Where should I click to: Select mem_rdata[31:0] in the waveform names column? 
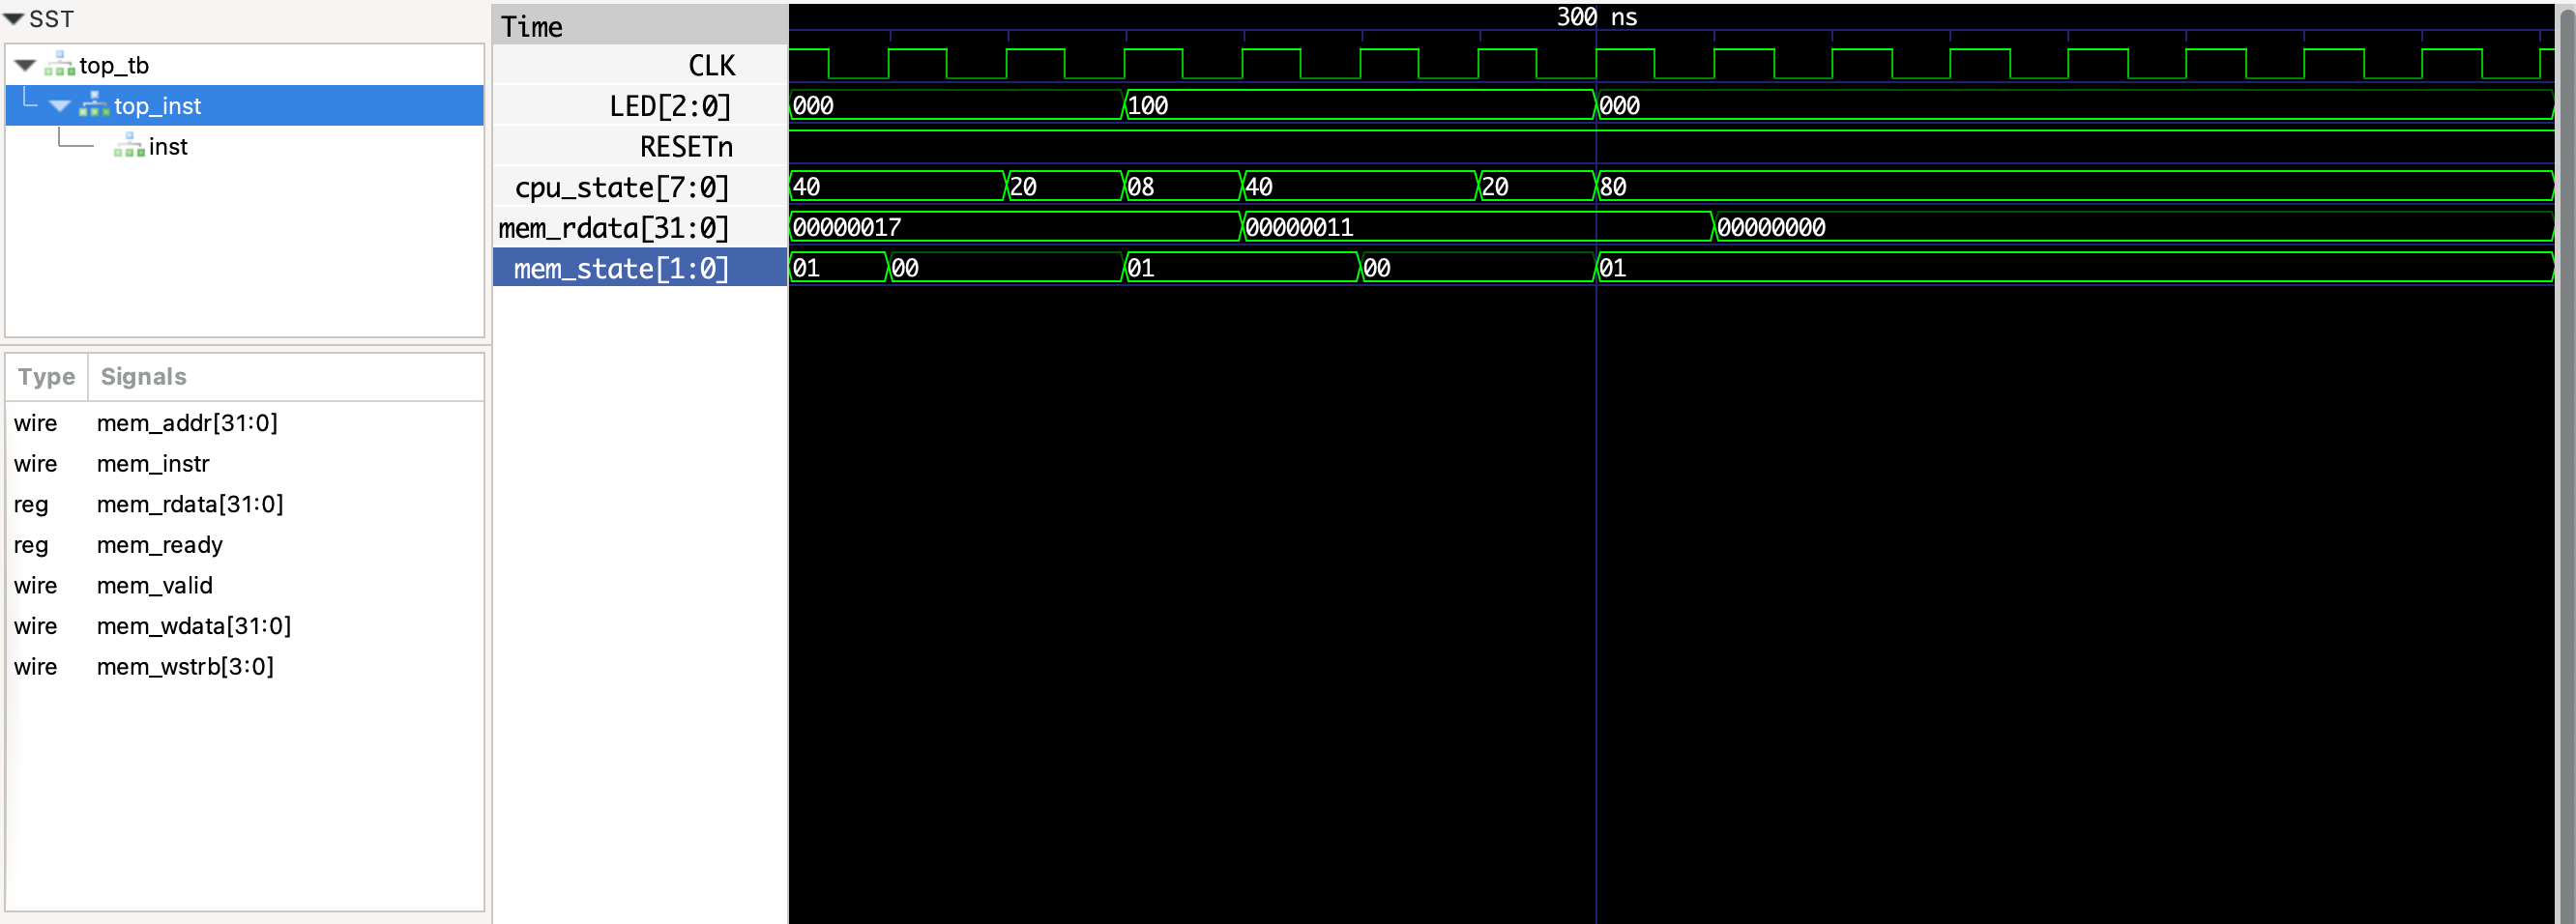(614, 228)
